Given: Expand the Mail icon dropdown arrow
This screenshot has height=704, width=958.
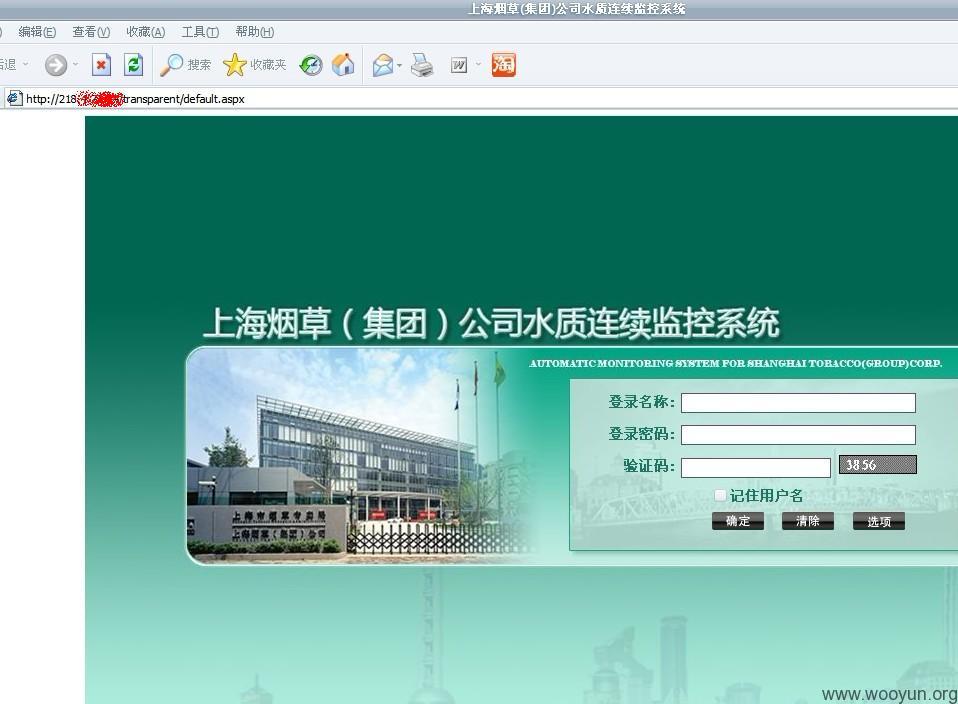Looking at the screenshot, I should [400, 65].
